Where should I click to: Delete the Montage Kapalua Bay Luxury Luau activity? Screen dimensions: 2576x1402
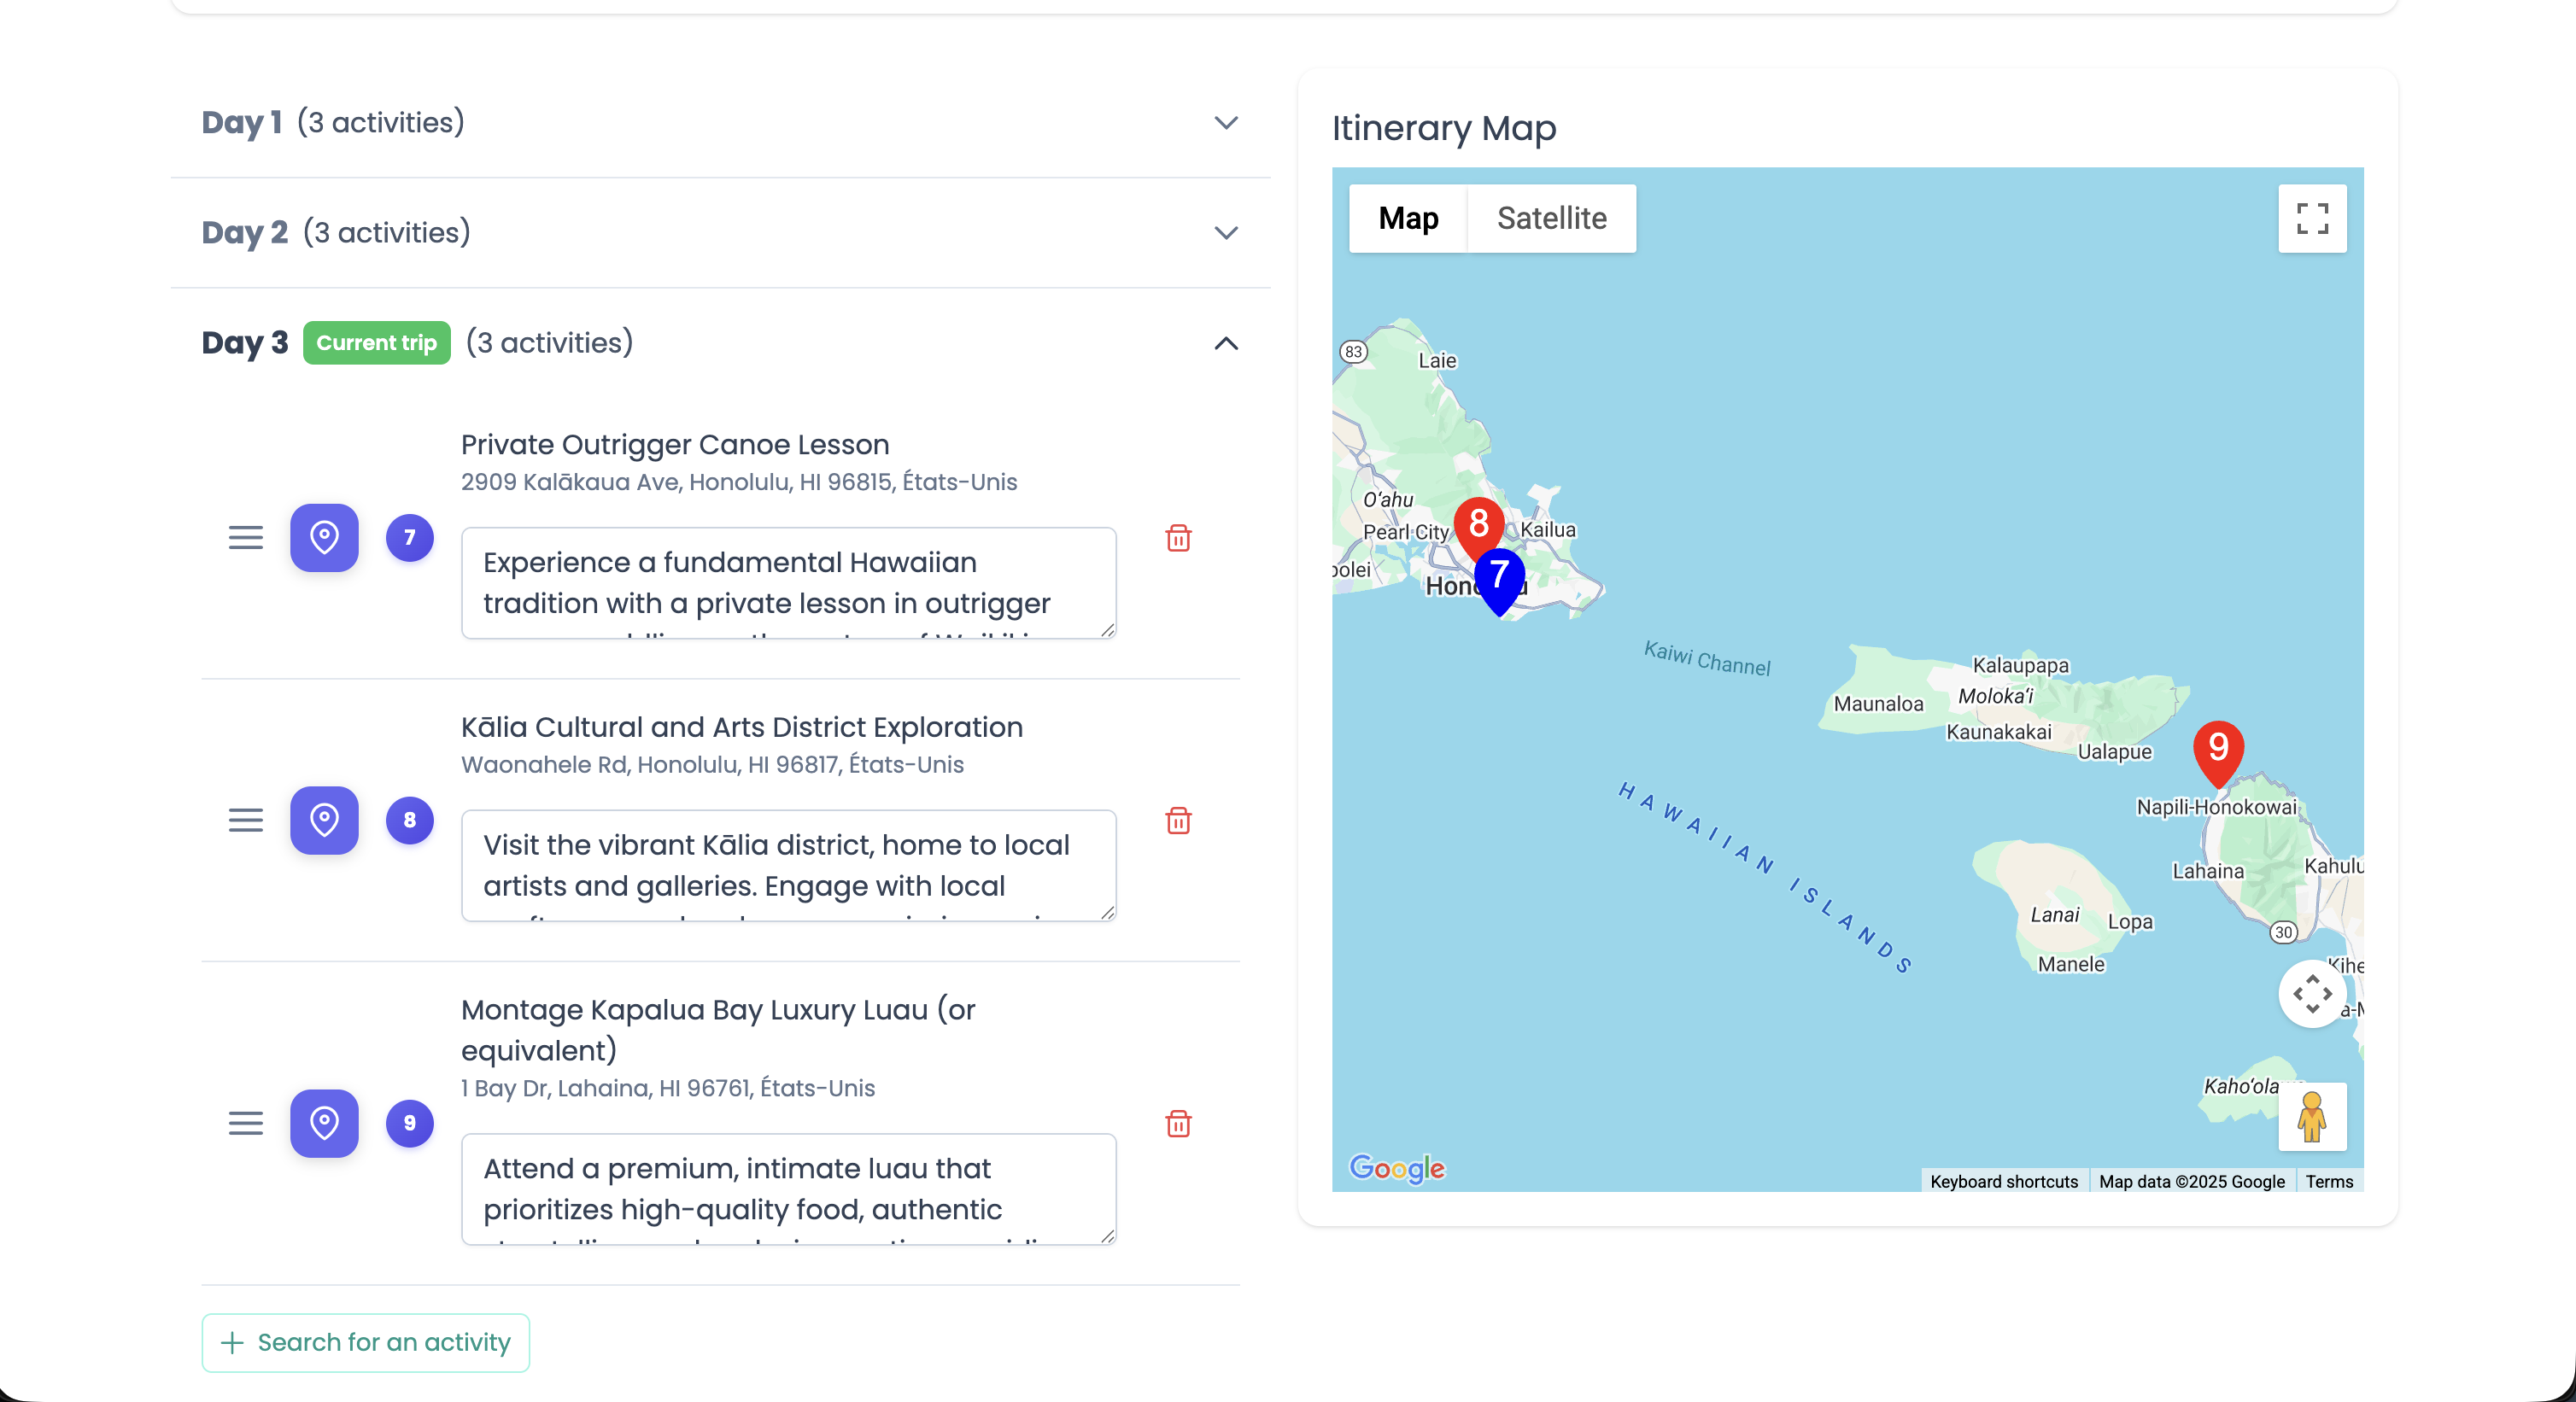point(1179,1124)
